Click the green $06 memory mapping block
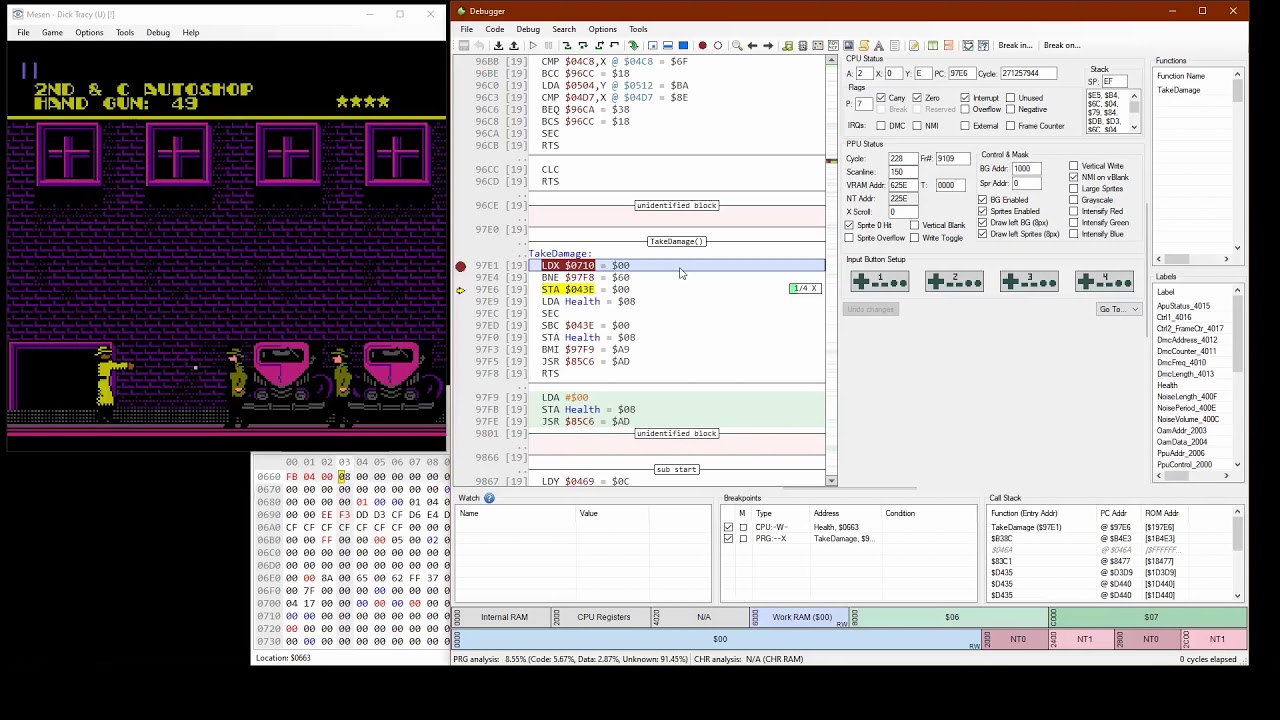 (x=951, y=617)
